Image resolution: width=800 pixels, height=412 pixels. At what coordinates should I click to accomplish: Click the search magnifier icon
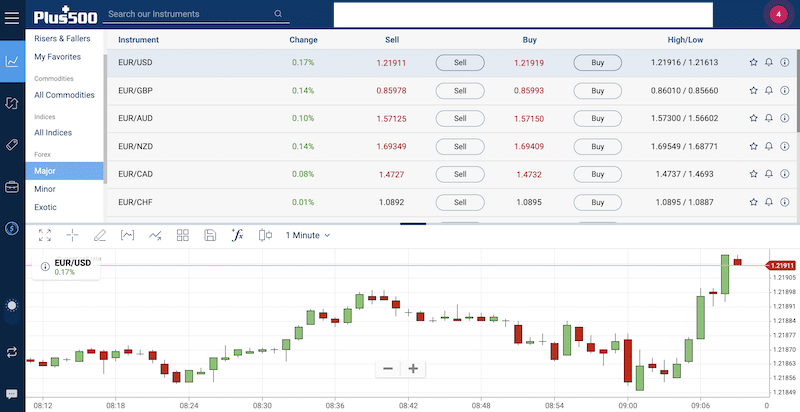coord(278,14)
